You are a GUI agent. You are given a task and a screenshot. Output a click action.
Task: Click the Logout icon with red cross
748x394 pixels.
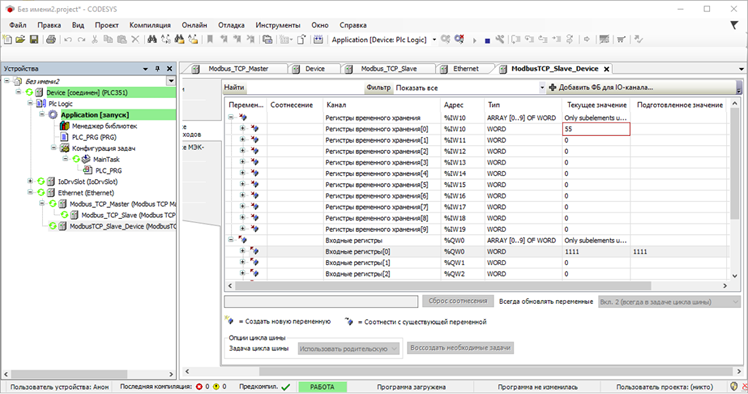tap(459, 40)
